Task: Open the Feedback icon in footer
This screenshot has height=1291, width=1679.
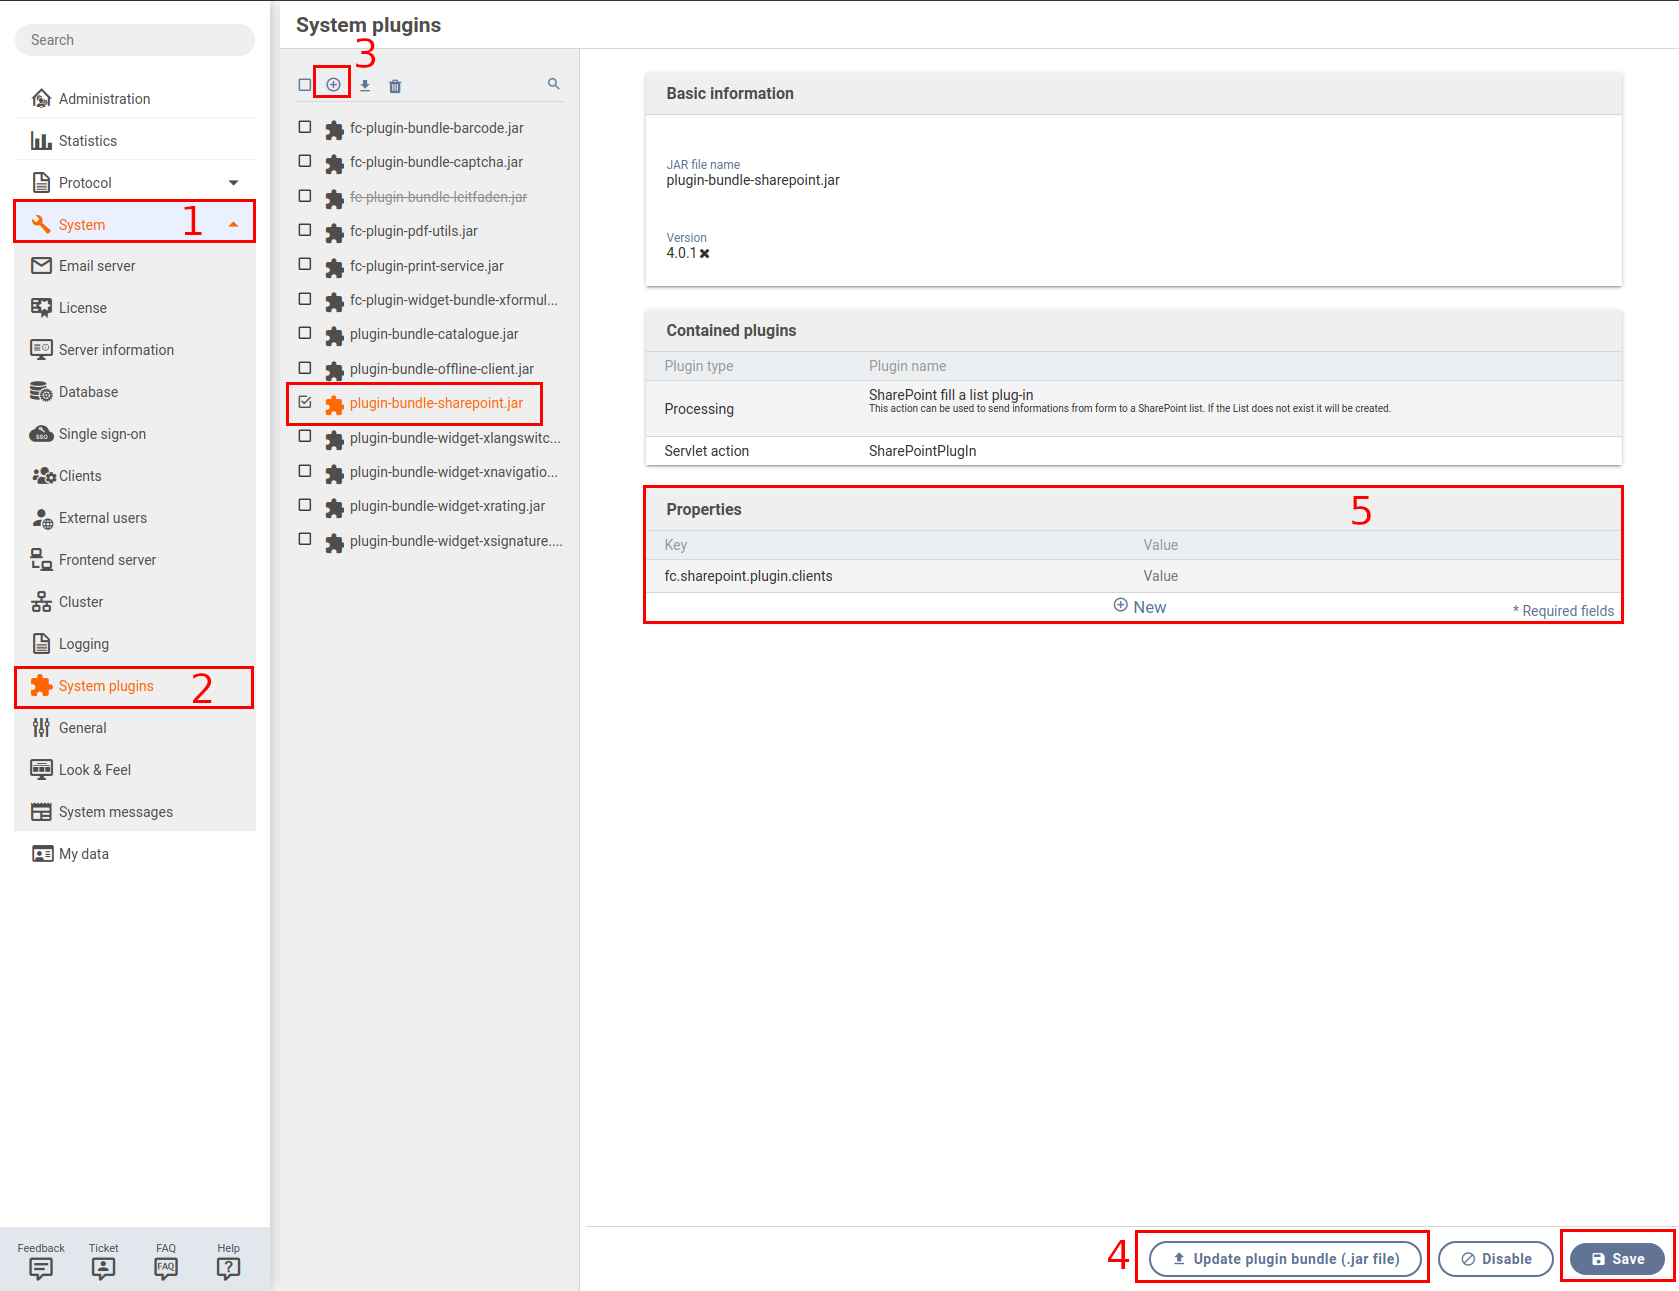Action: (x=41, y=1268)
